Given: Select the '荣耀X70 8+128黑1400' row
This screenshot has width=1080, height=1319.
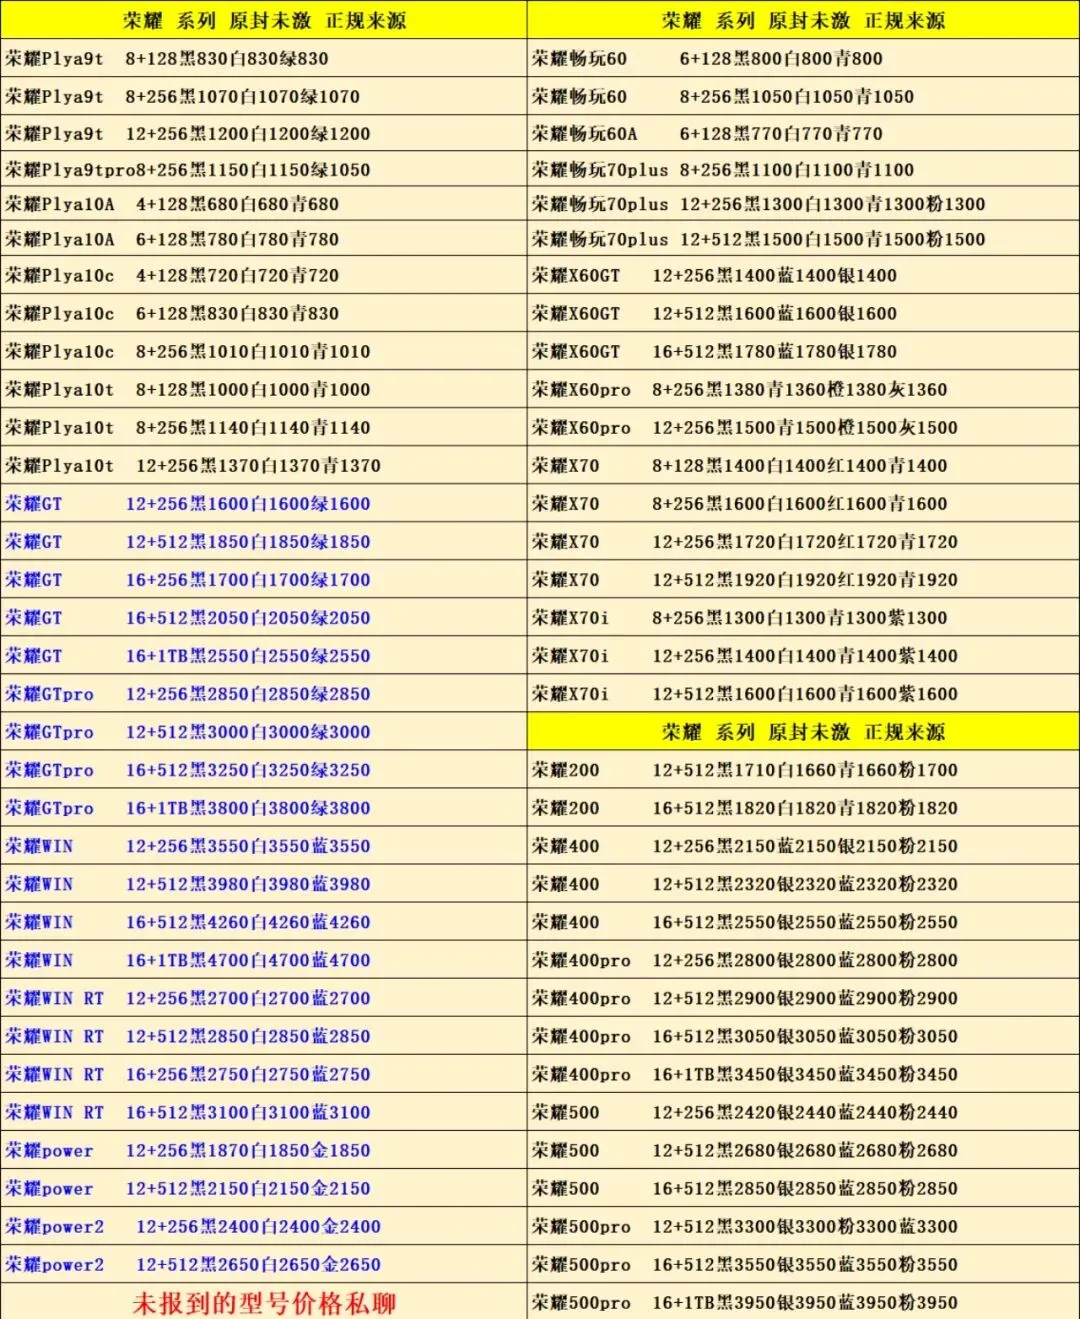Looking at the screenshot, I should (x=803, y=466).
